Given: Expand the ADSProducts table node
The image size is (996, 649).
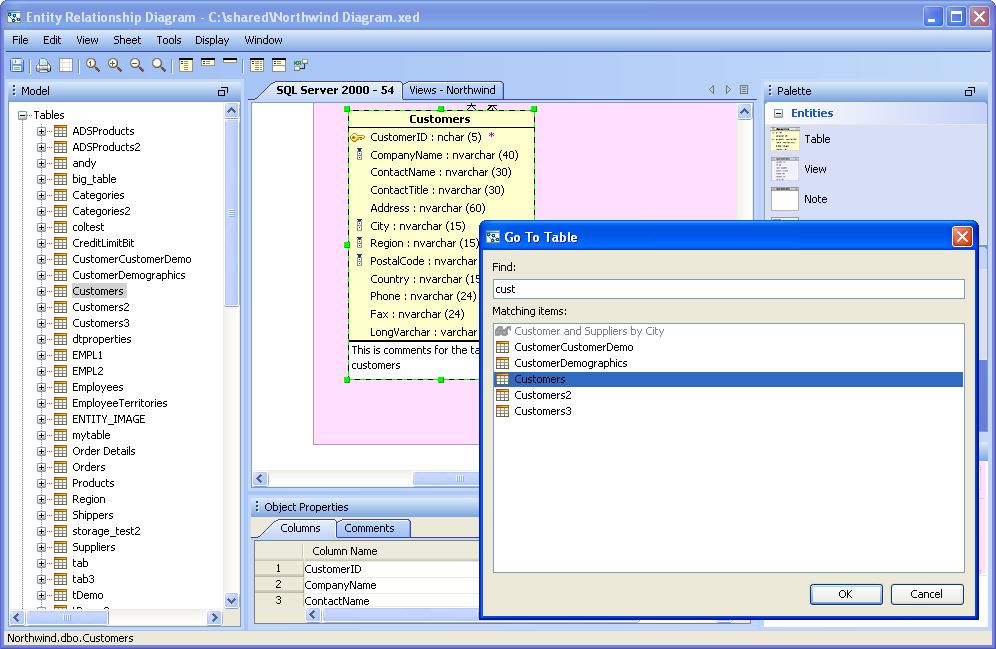Looking at the screenshot, I should [41, 131].
